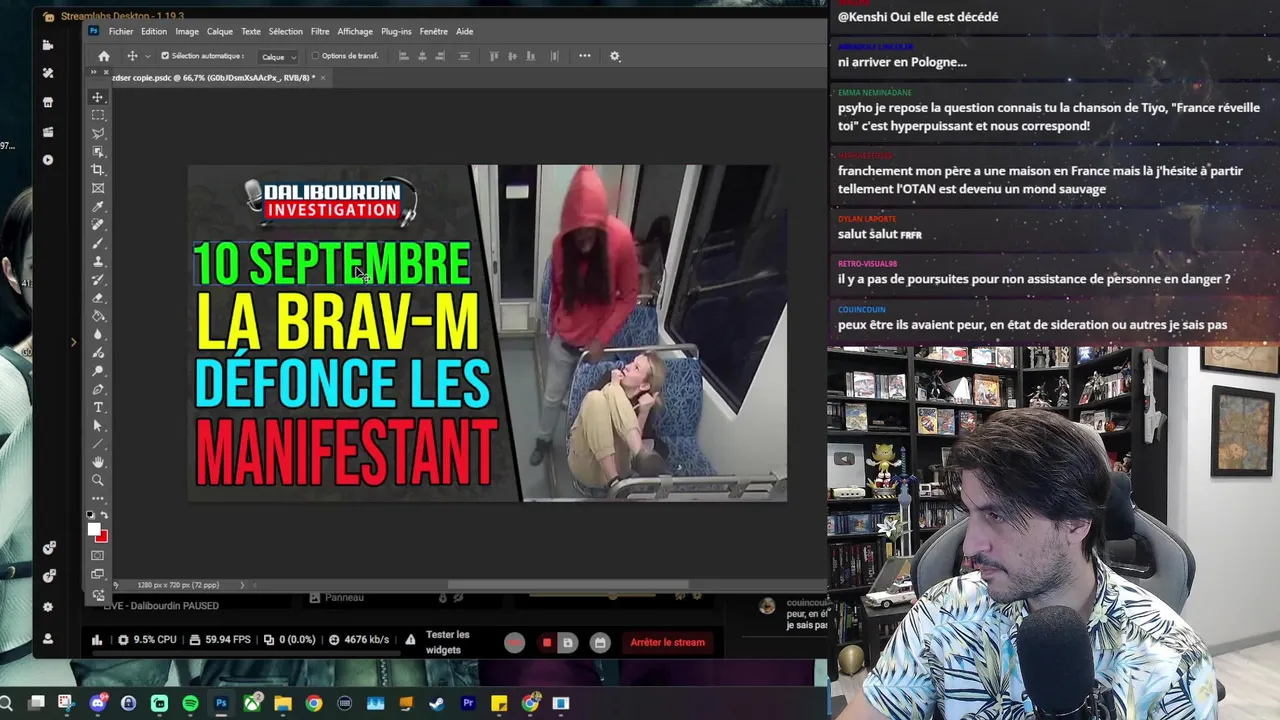
Task: Select the Clone Stamp tool
Action: (98, 261)
